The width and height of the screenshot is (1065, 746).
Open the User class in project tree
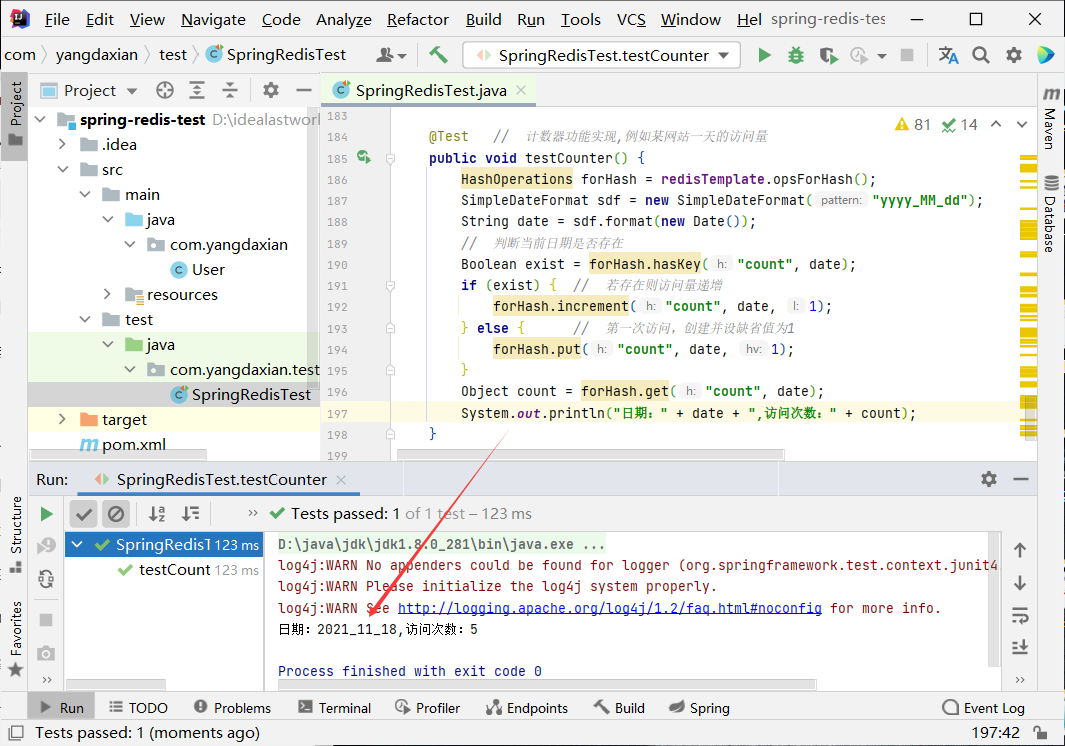[x=198, y=270]
